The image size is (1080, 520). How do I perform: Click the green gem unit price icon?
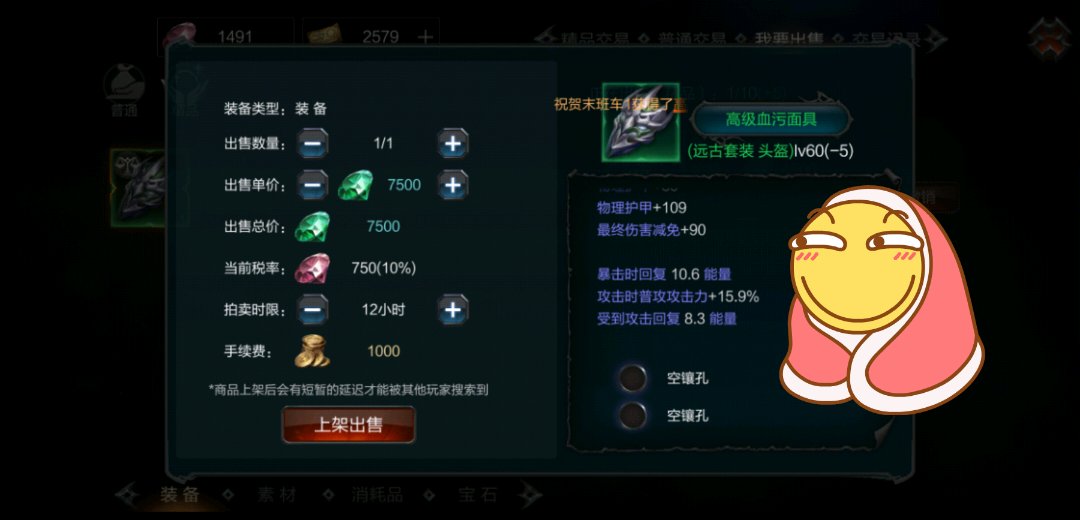355,185
